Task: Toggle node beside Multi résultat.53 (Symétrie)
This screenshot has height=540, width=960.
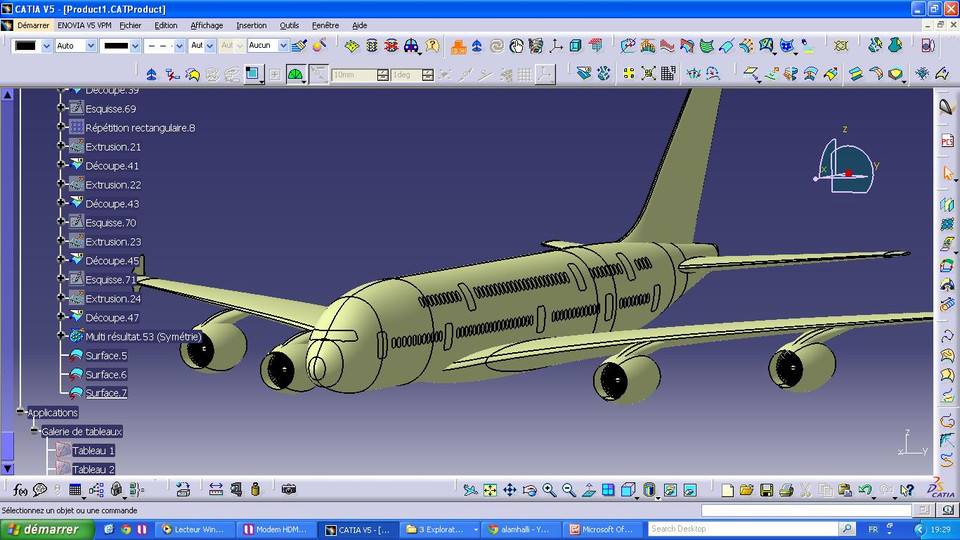Action: 61,337
